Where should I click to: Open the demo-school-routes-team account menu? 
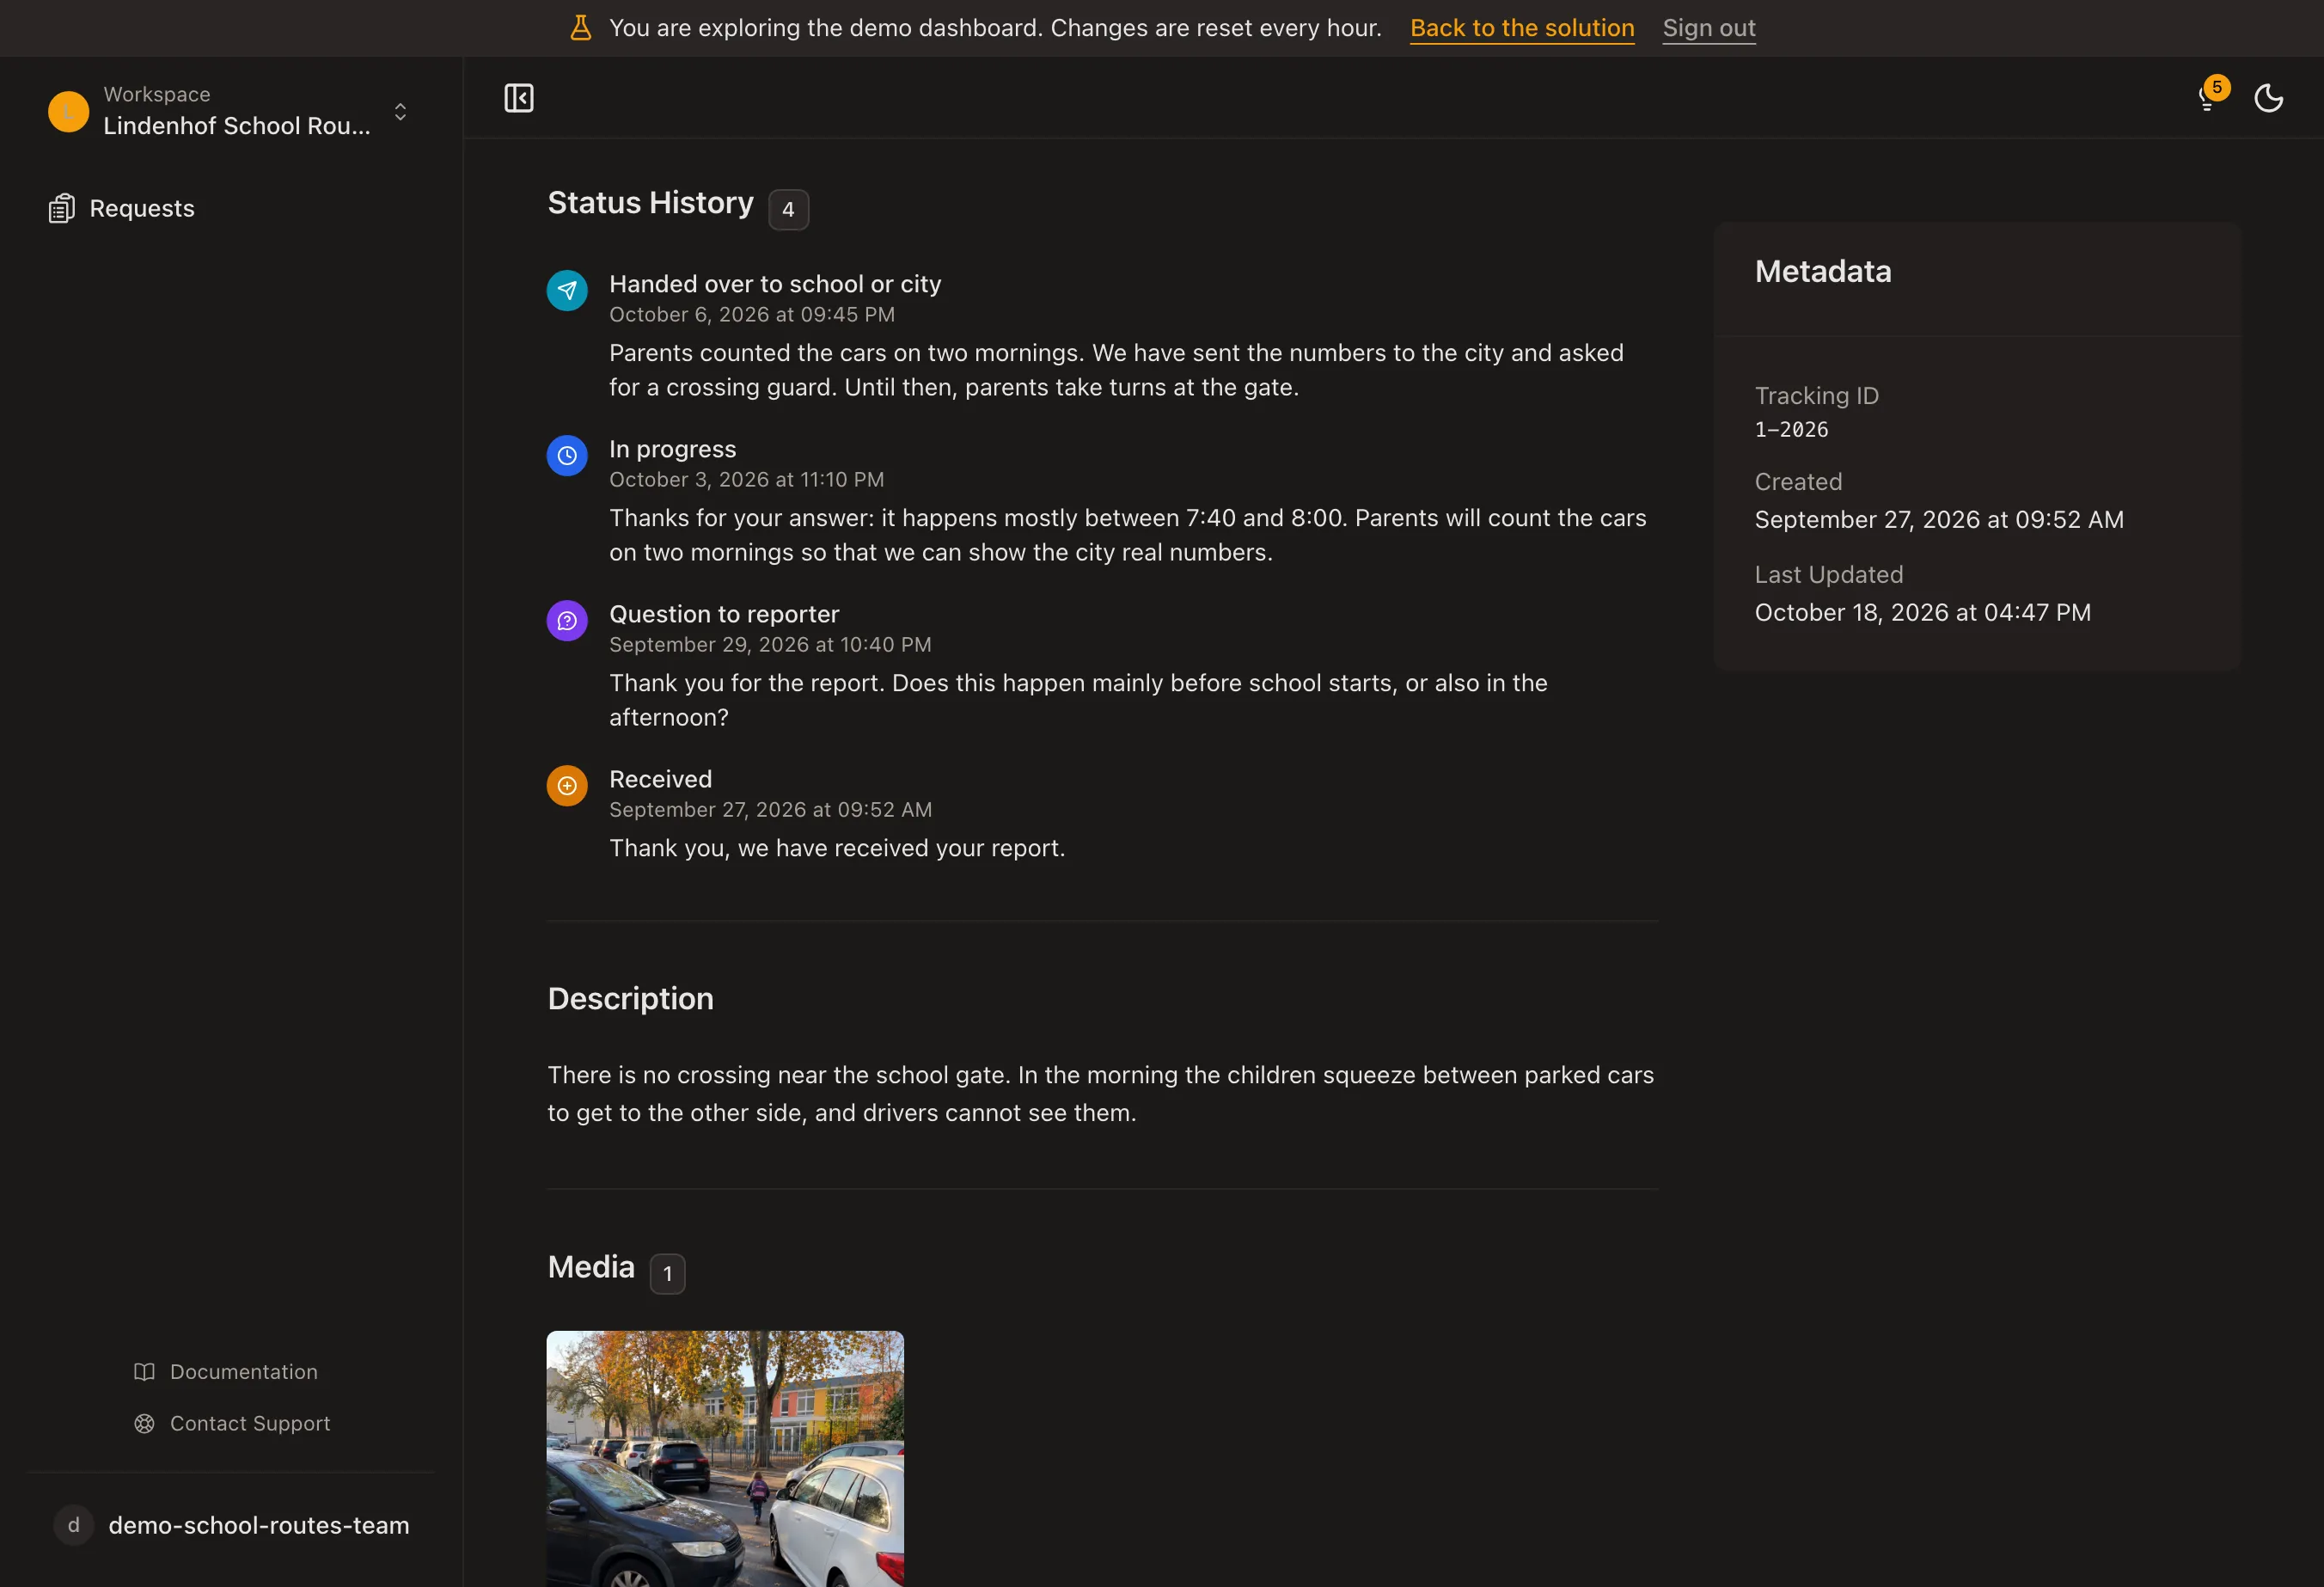(232, 1525)
